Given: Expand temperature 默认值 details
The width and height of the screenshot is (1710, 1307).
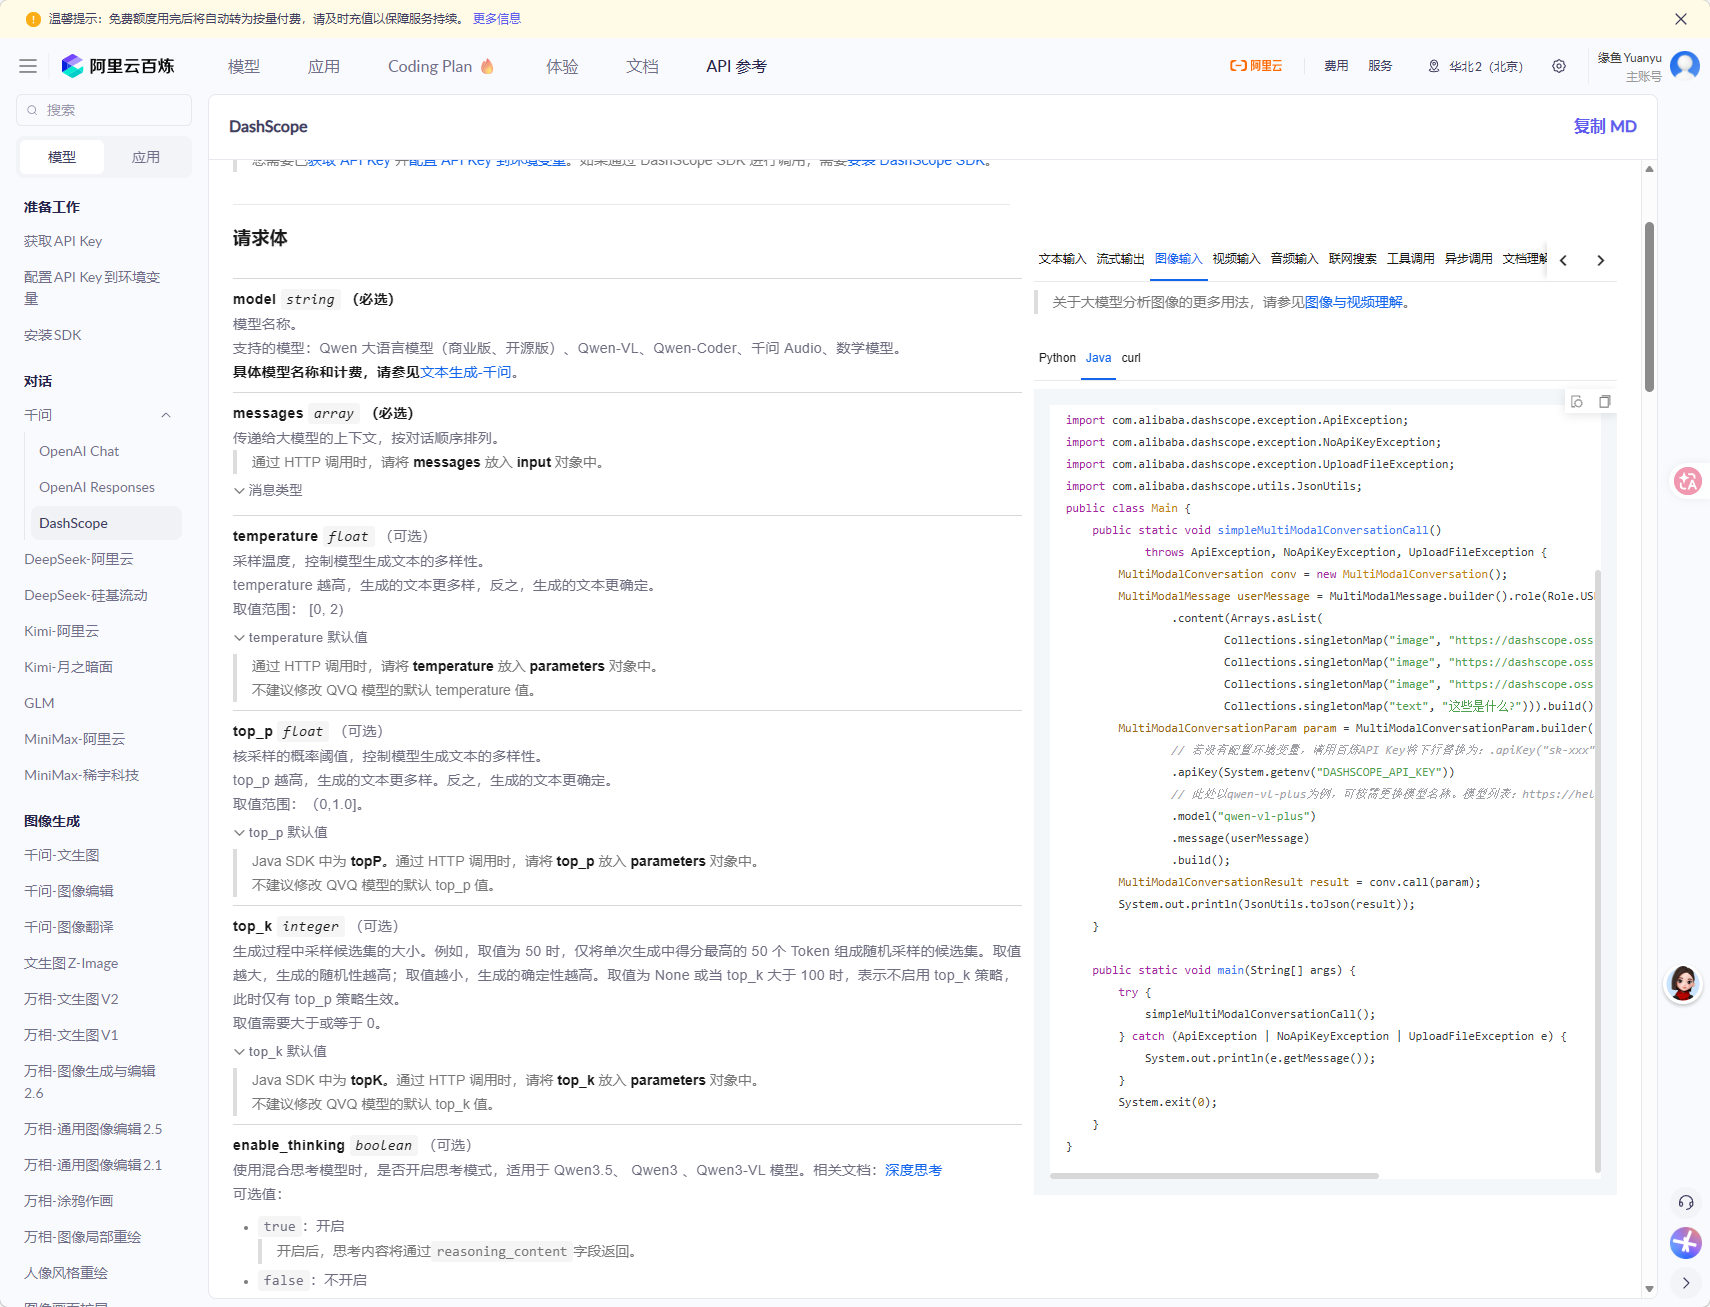Looking at the screenshot, I should (300, 637).
